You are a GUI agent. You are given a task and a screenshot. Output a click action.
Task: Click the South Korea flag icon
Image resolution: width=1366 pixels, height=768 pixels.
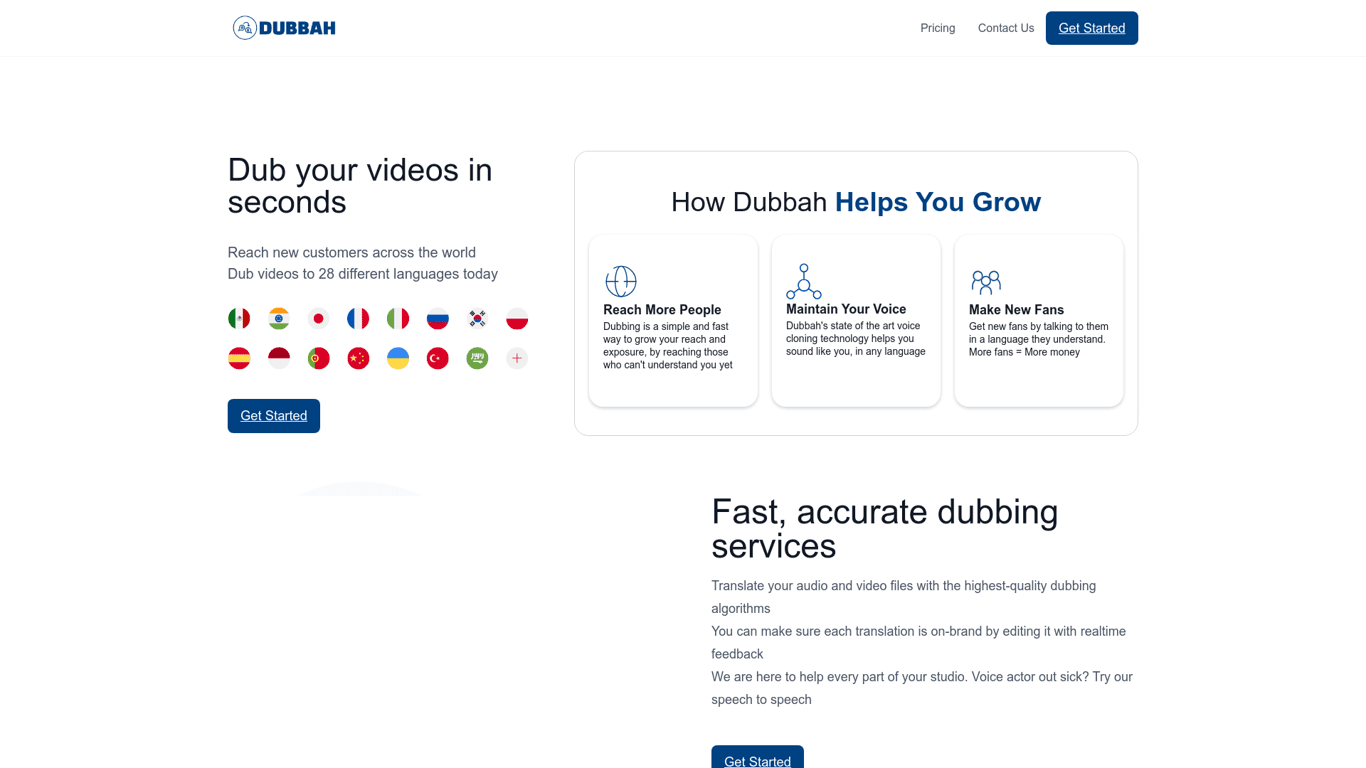point(477,318)
